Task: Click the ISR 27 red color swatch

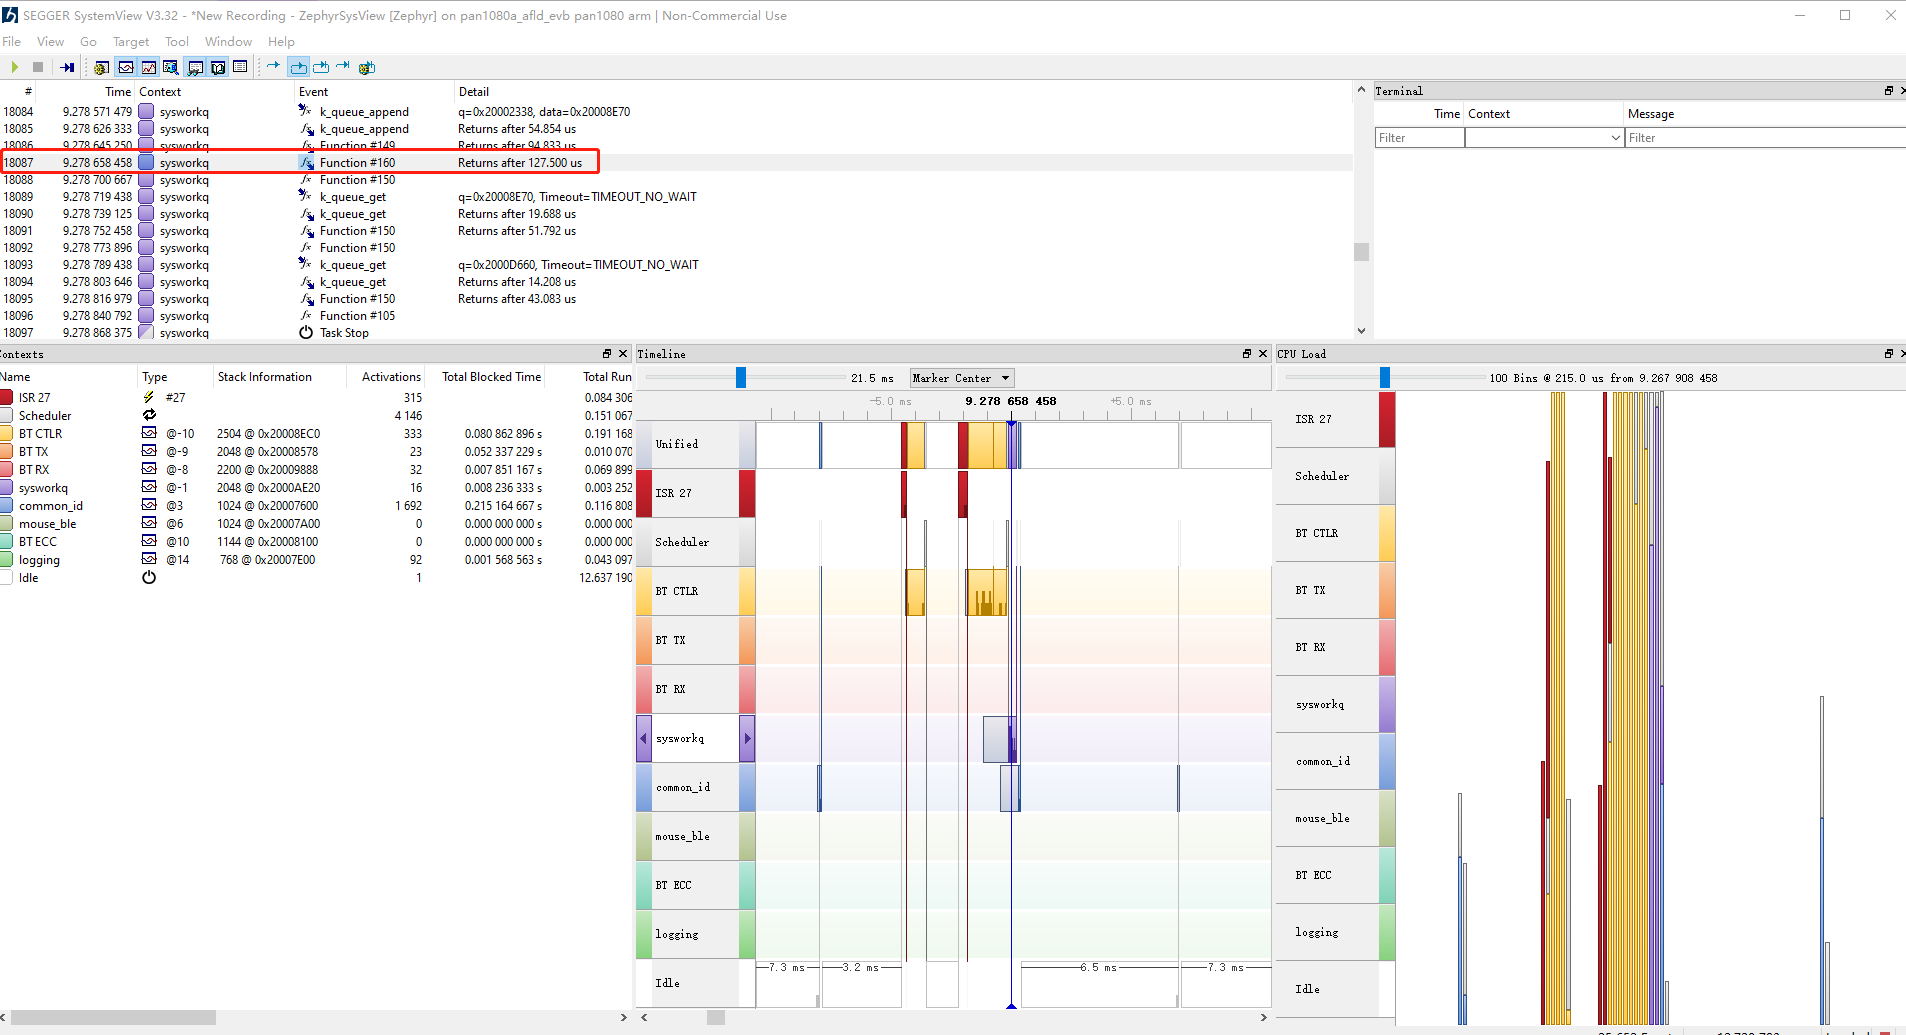Action: click(x=7, y=398)
